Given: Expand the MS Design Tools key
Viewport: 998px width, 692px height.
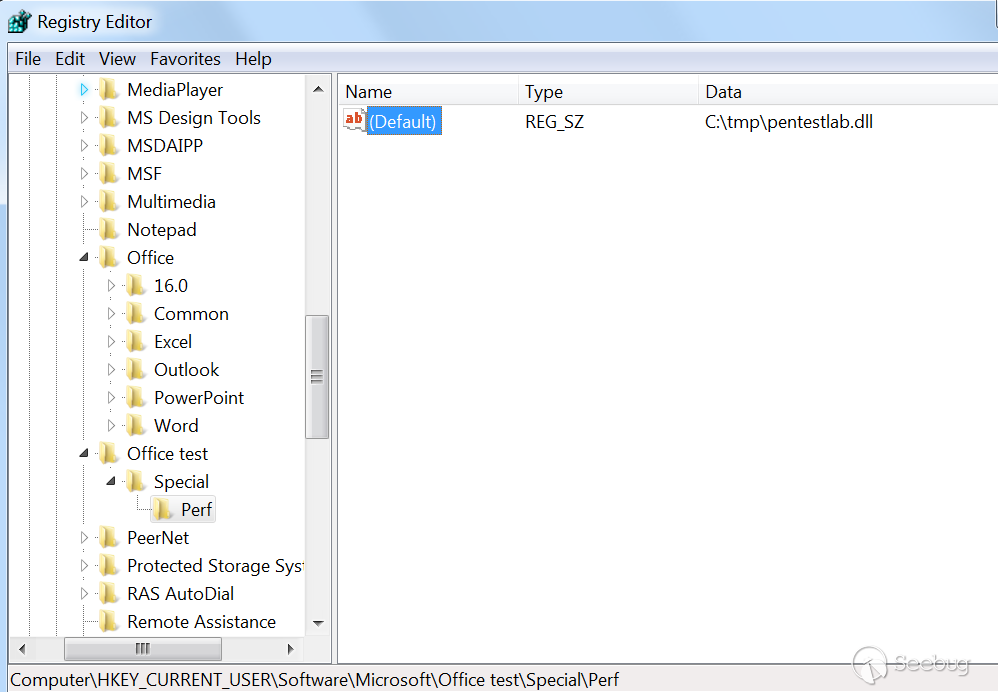Looking at the screenshot, I should click(x=84, y=118).
